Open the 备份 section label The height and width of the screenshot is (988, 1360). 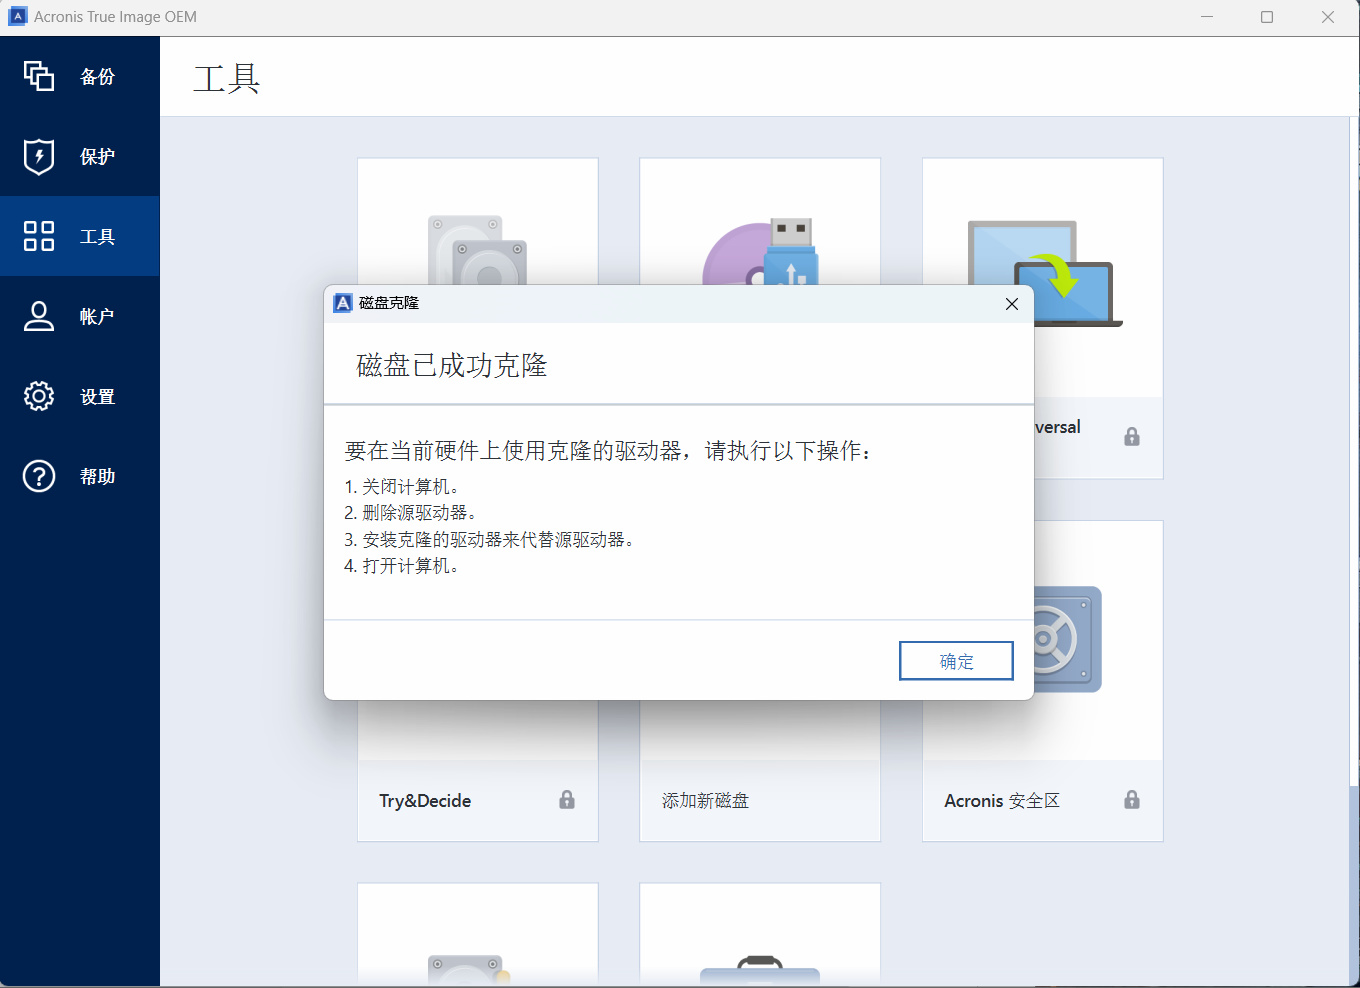click(x=98, y=77)
